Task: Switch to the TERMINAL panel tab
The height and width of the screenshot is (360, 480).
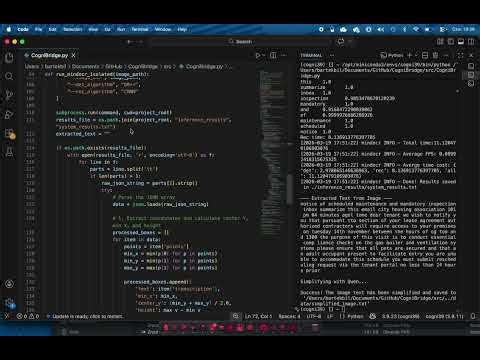Action: pos(311,55)
